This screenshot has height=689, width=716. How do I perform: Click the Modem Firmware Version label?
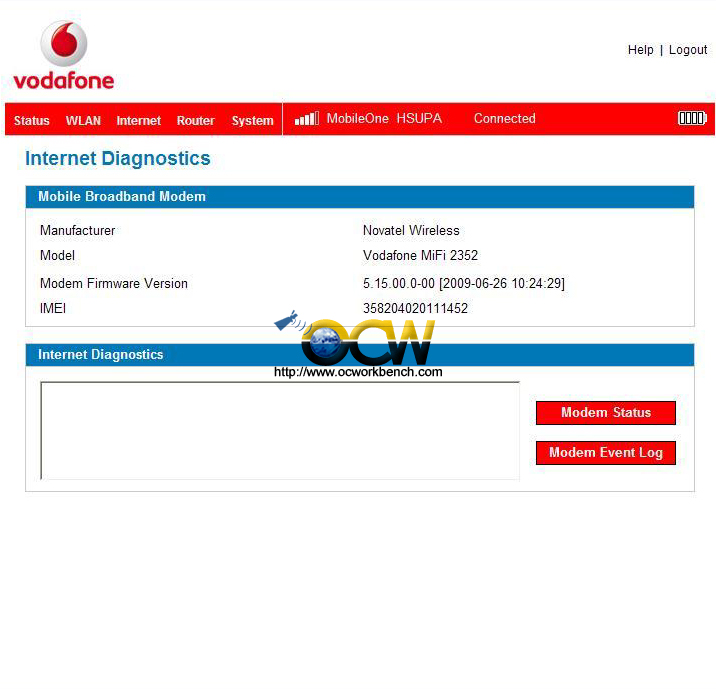[x=114, y=284]
